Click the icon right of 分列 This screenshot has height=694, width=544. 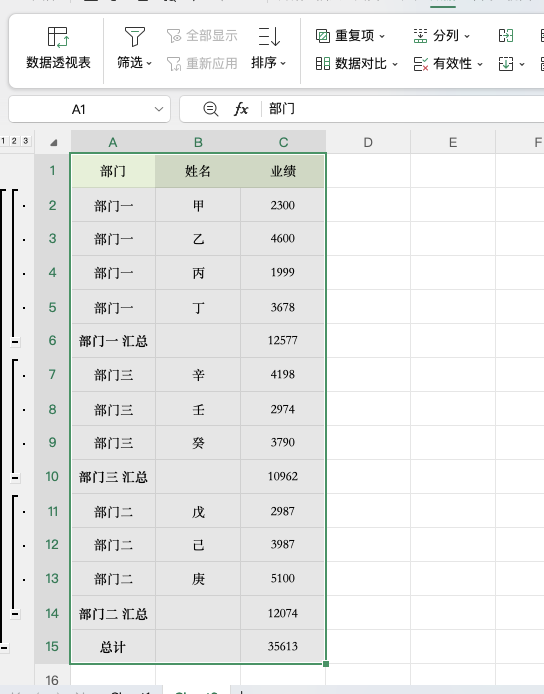coord(506,36)
